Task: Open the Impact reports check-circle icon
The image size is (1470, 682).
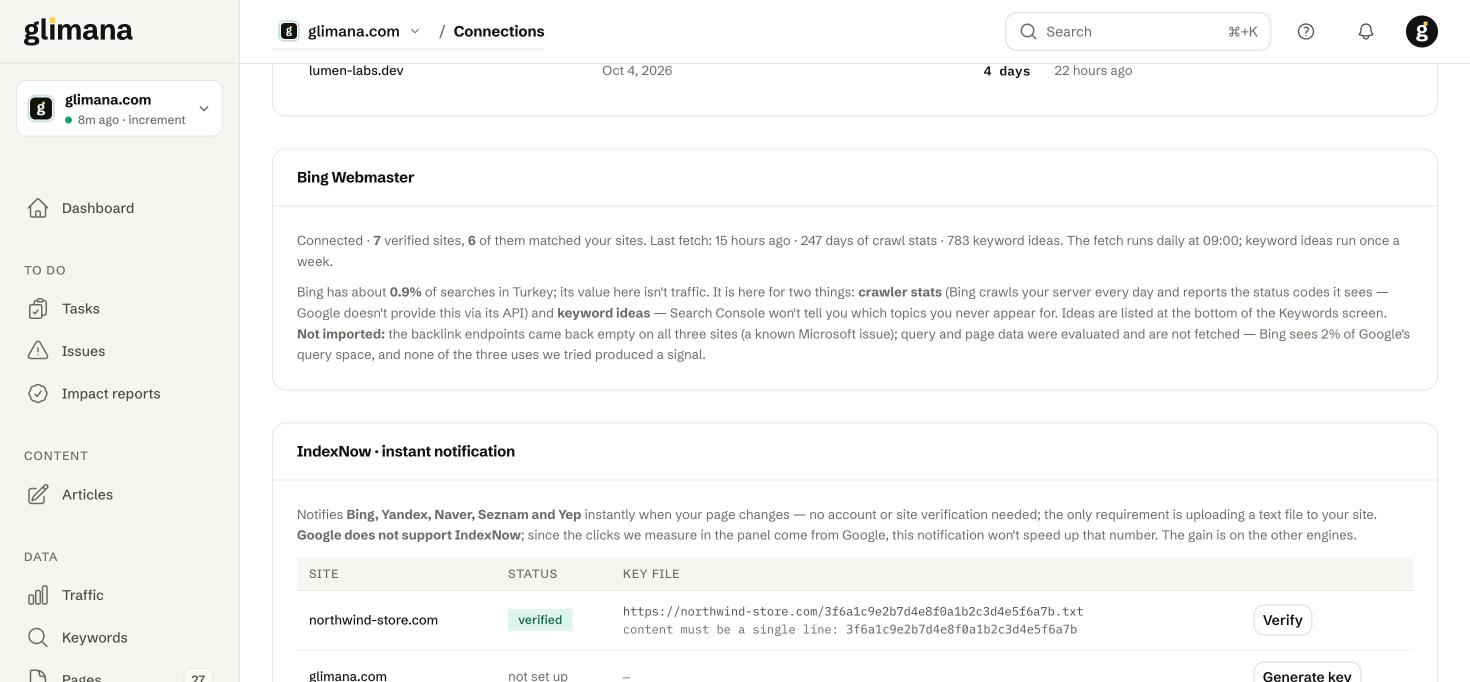Action: tap(38, 394)
